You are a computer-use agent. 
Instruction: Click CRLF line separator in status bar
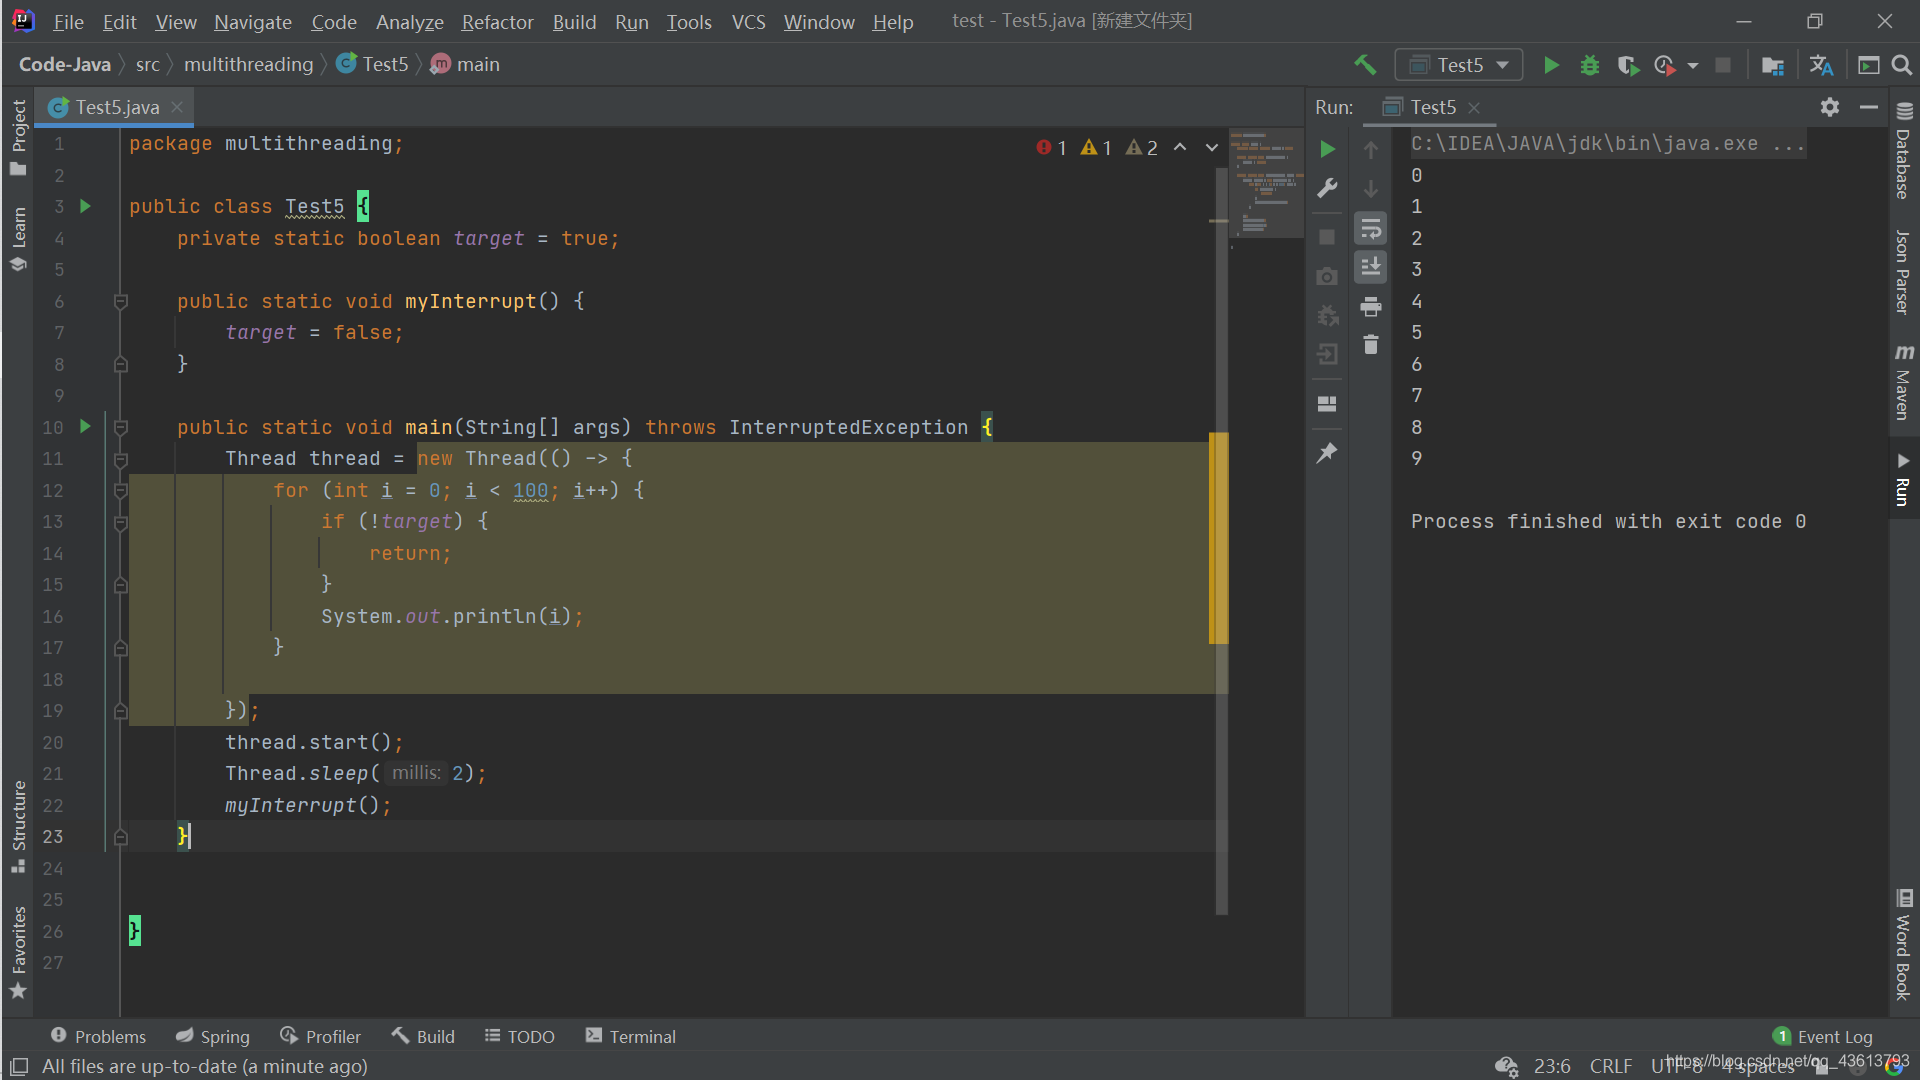tap(1610, 1066)
